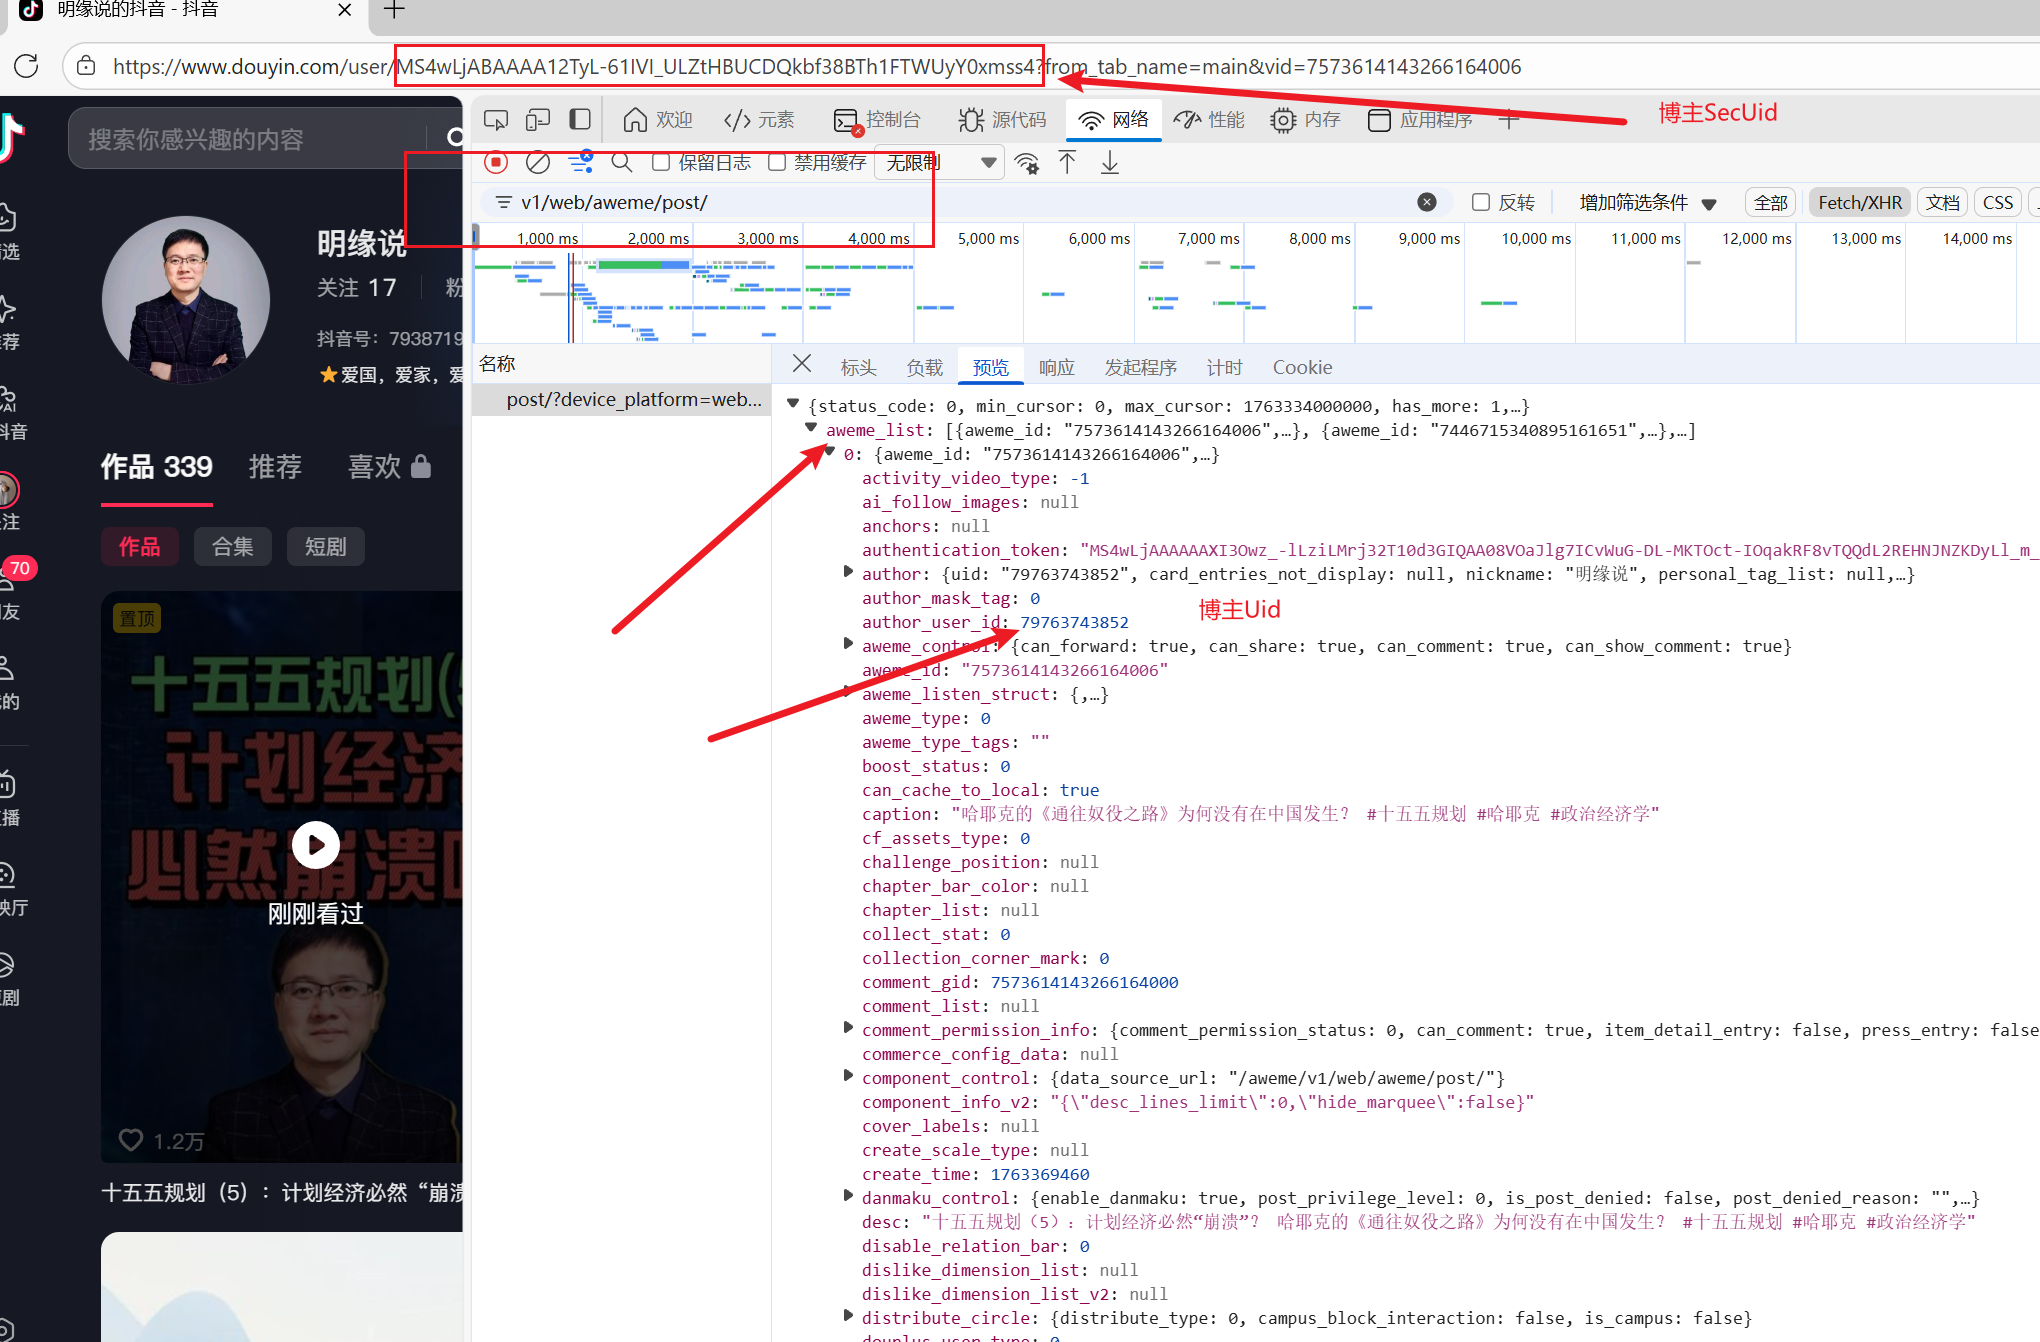
Task: Switch to the 元素 tab
Action: point(759,120)
